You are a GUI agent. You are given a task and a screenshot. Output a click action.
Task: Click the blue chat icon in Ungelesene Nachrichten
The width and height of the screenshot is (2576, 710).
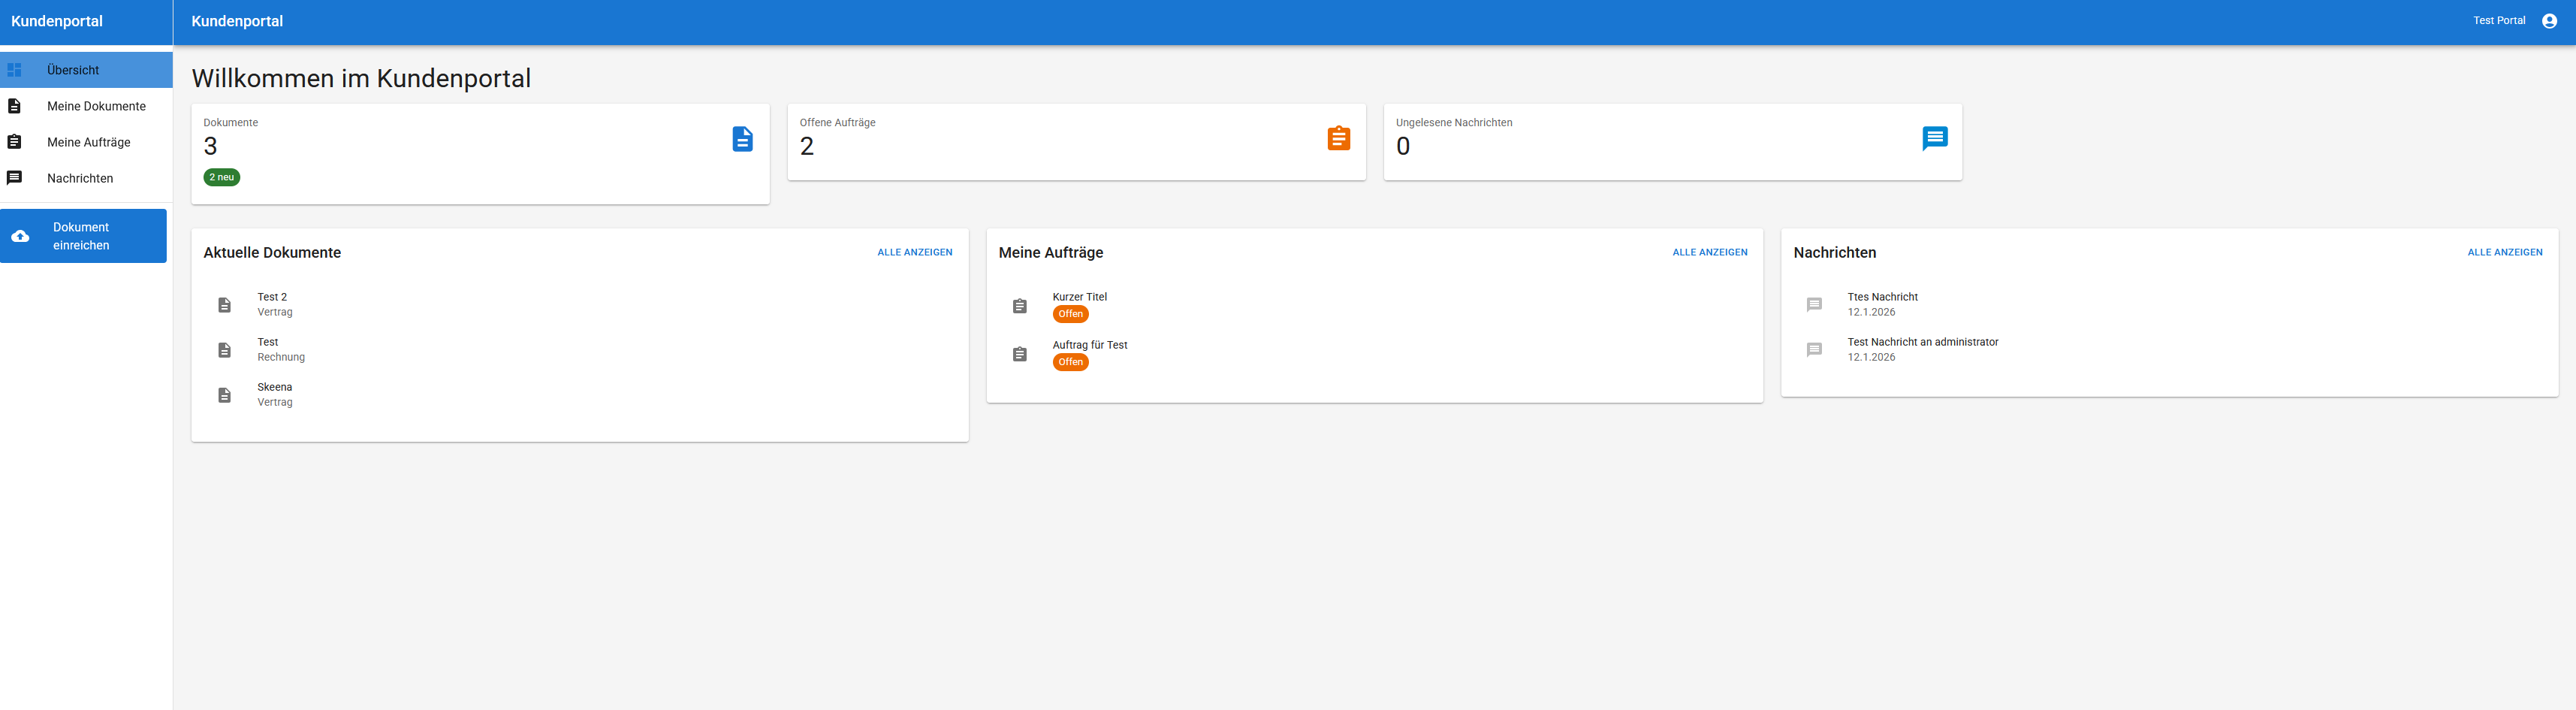coord(1934,138)
